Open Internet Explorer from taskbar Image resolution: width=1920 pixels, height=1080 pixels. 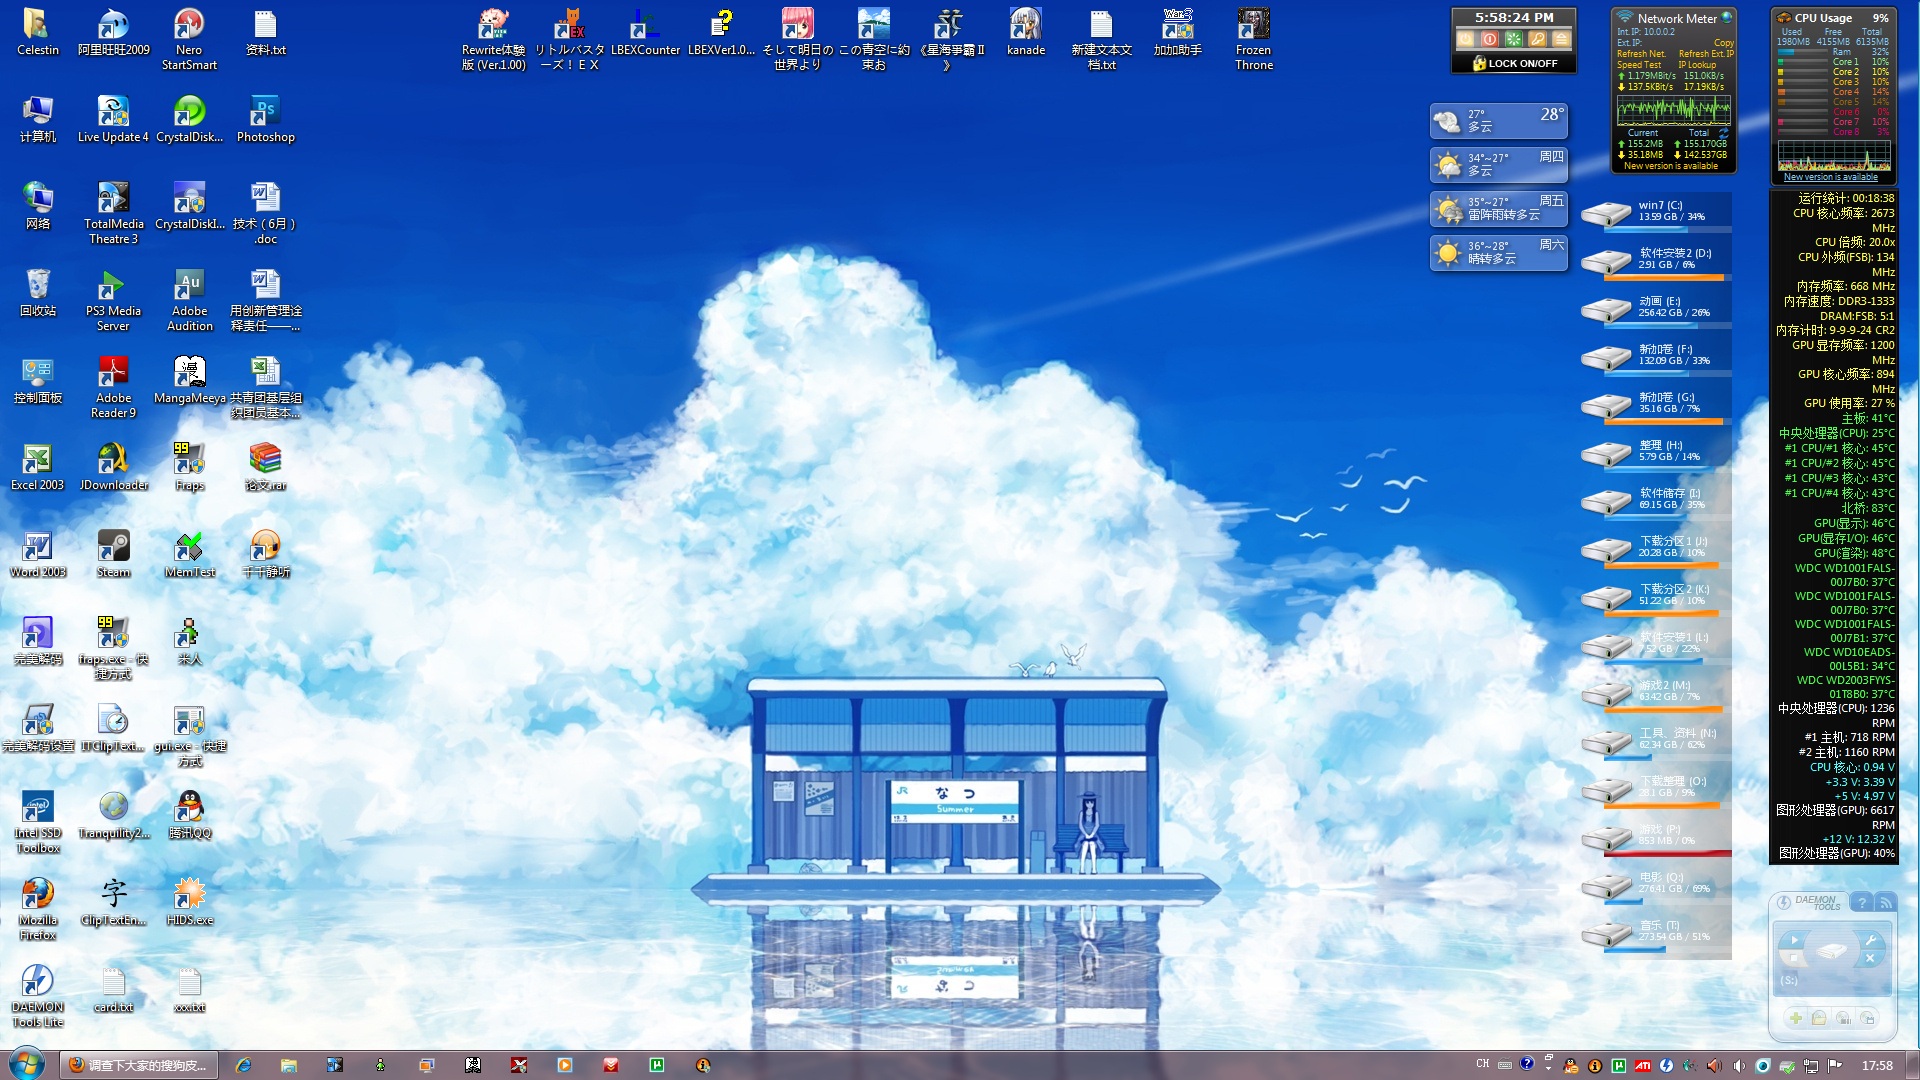pos(243,1065)
